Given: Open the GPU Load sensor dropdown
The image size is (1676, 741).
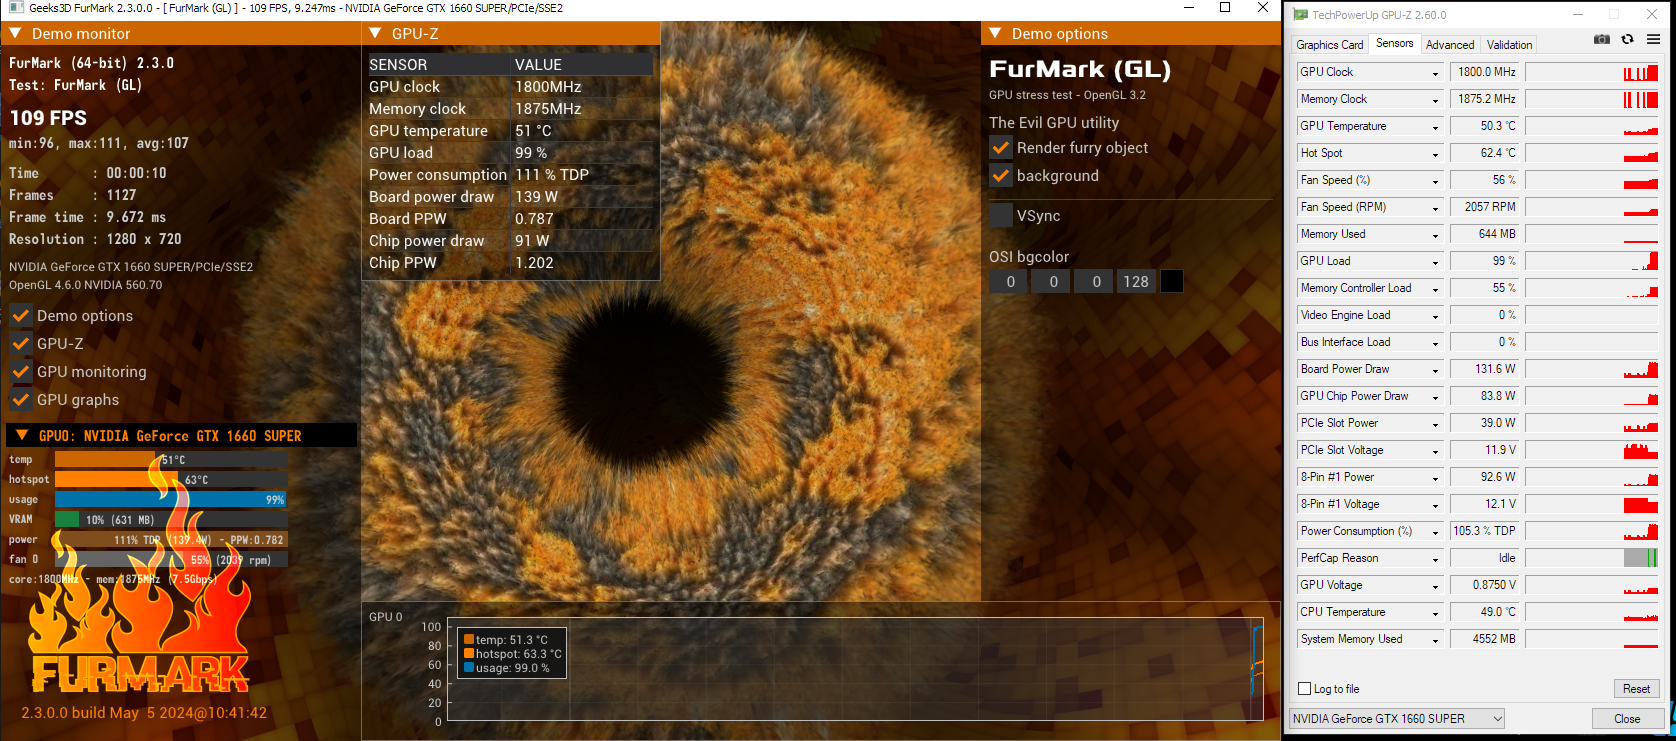Looking at the screenshot, I should point(1436,262).
